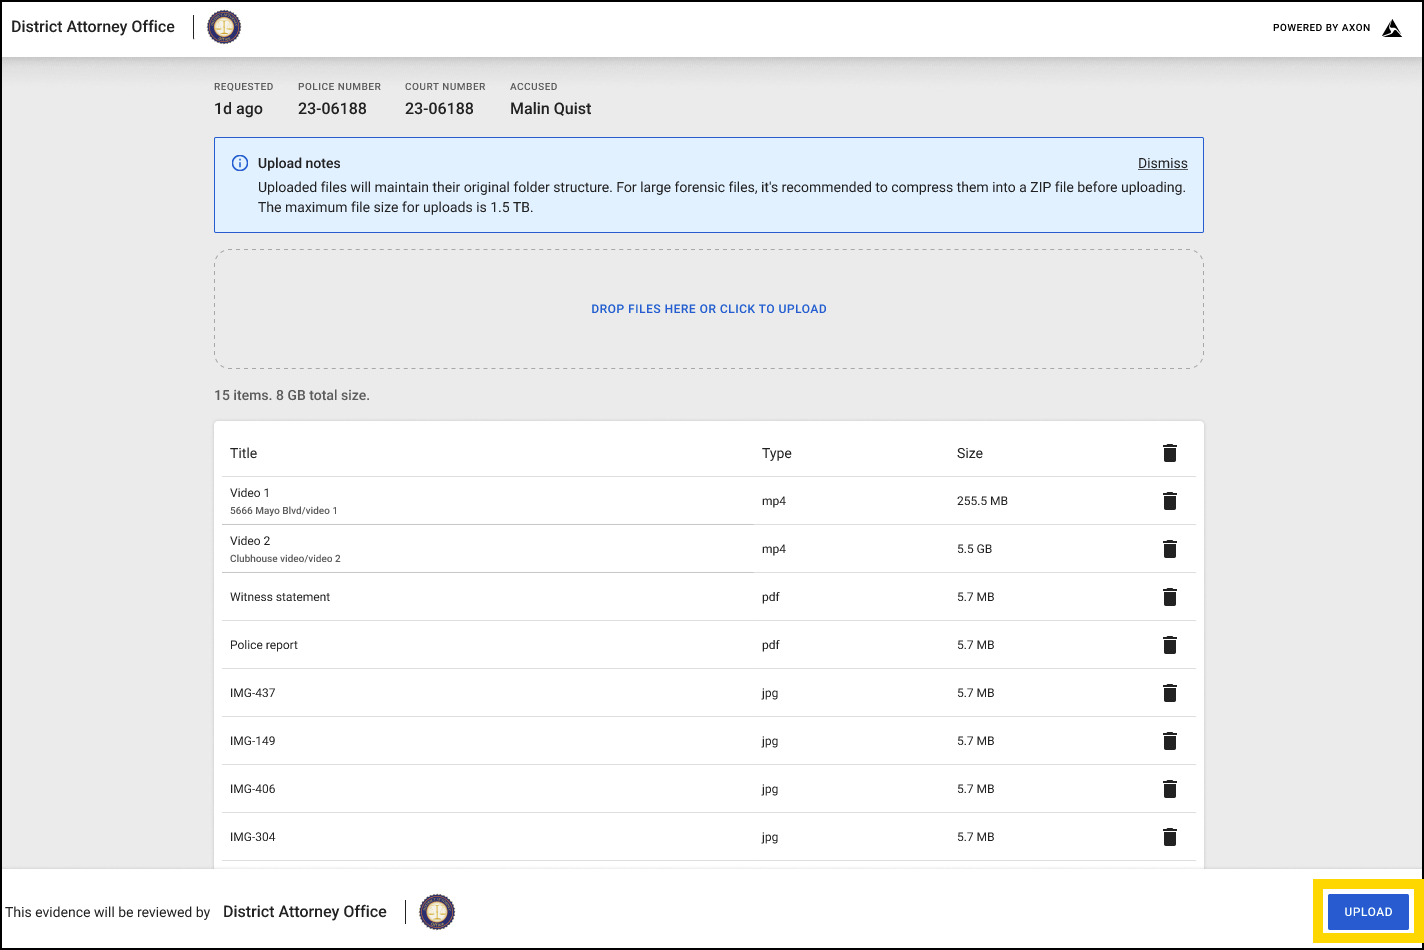Delete the Video 1 evidence file
The height and width of the screenshot is (950, 1424).
pos(1169,501)
